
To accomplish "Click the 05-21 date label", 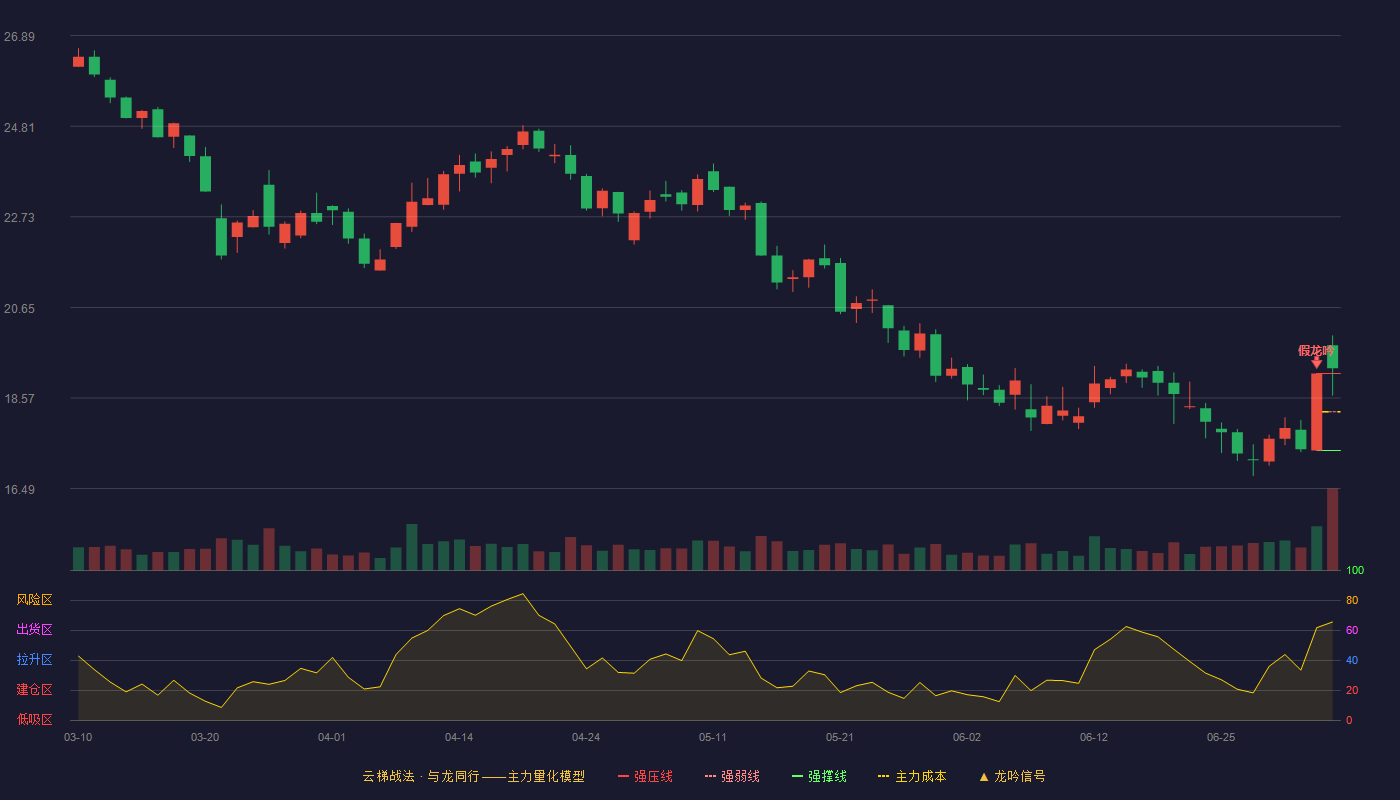I will (840, 737).
